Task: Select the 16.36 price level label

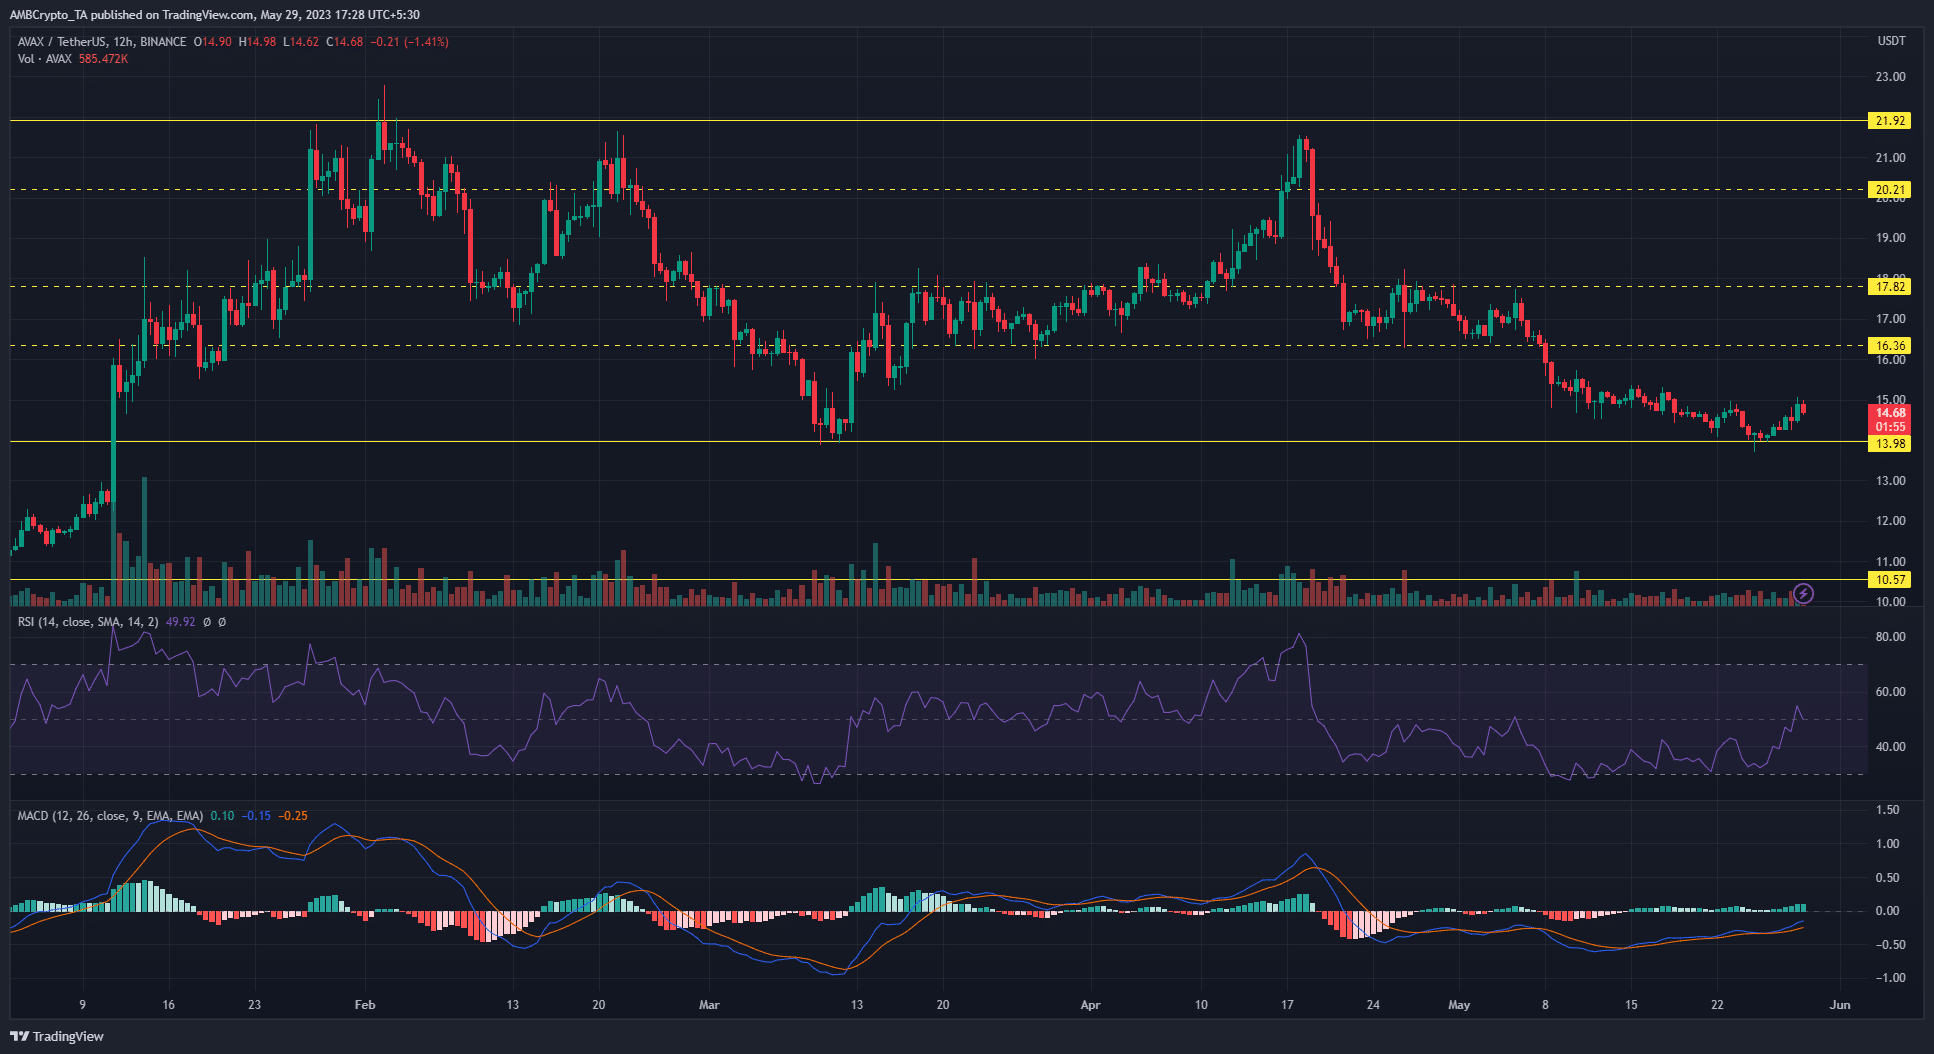Action: pyautogui.click(x=1889, y=345)
